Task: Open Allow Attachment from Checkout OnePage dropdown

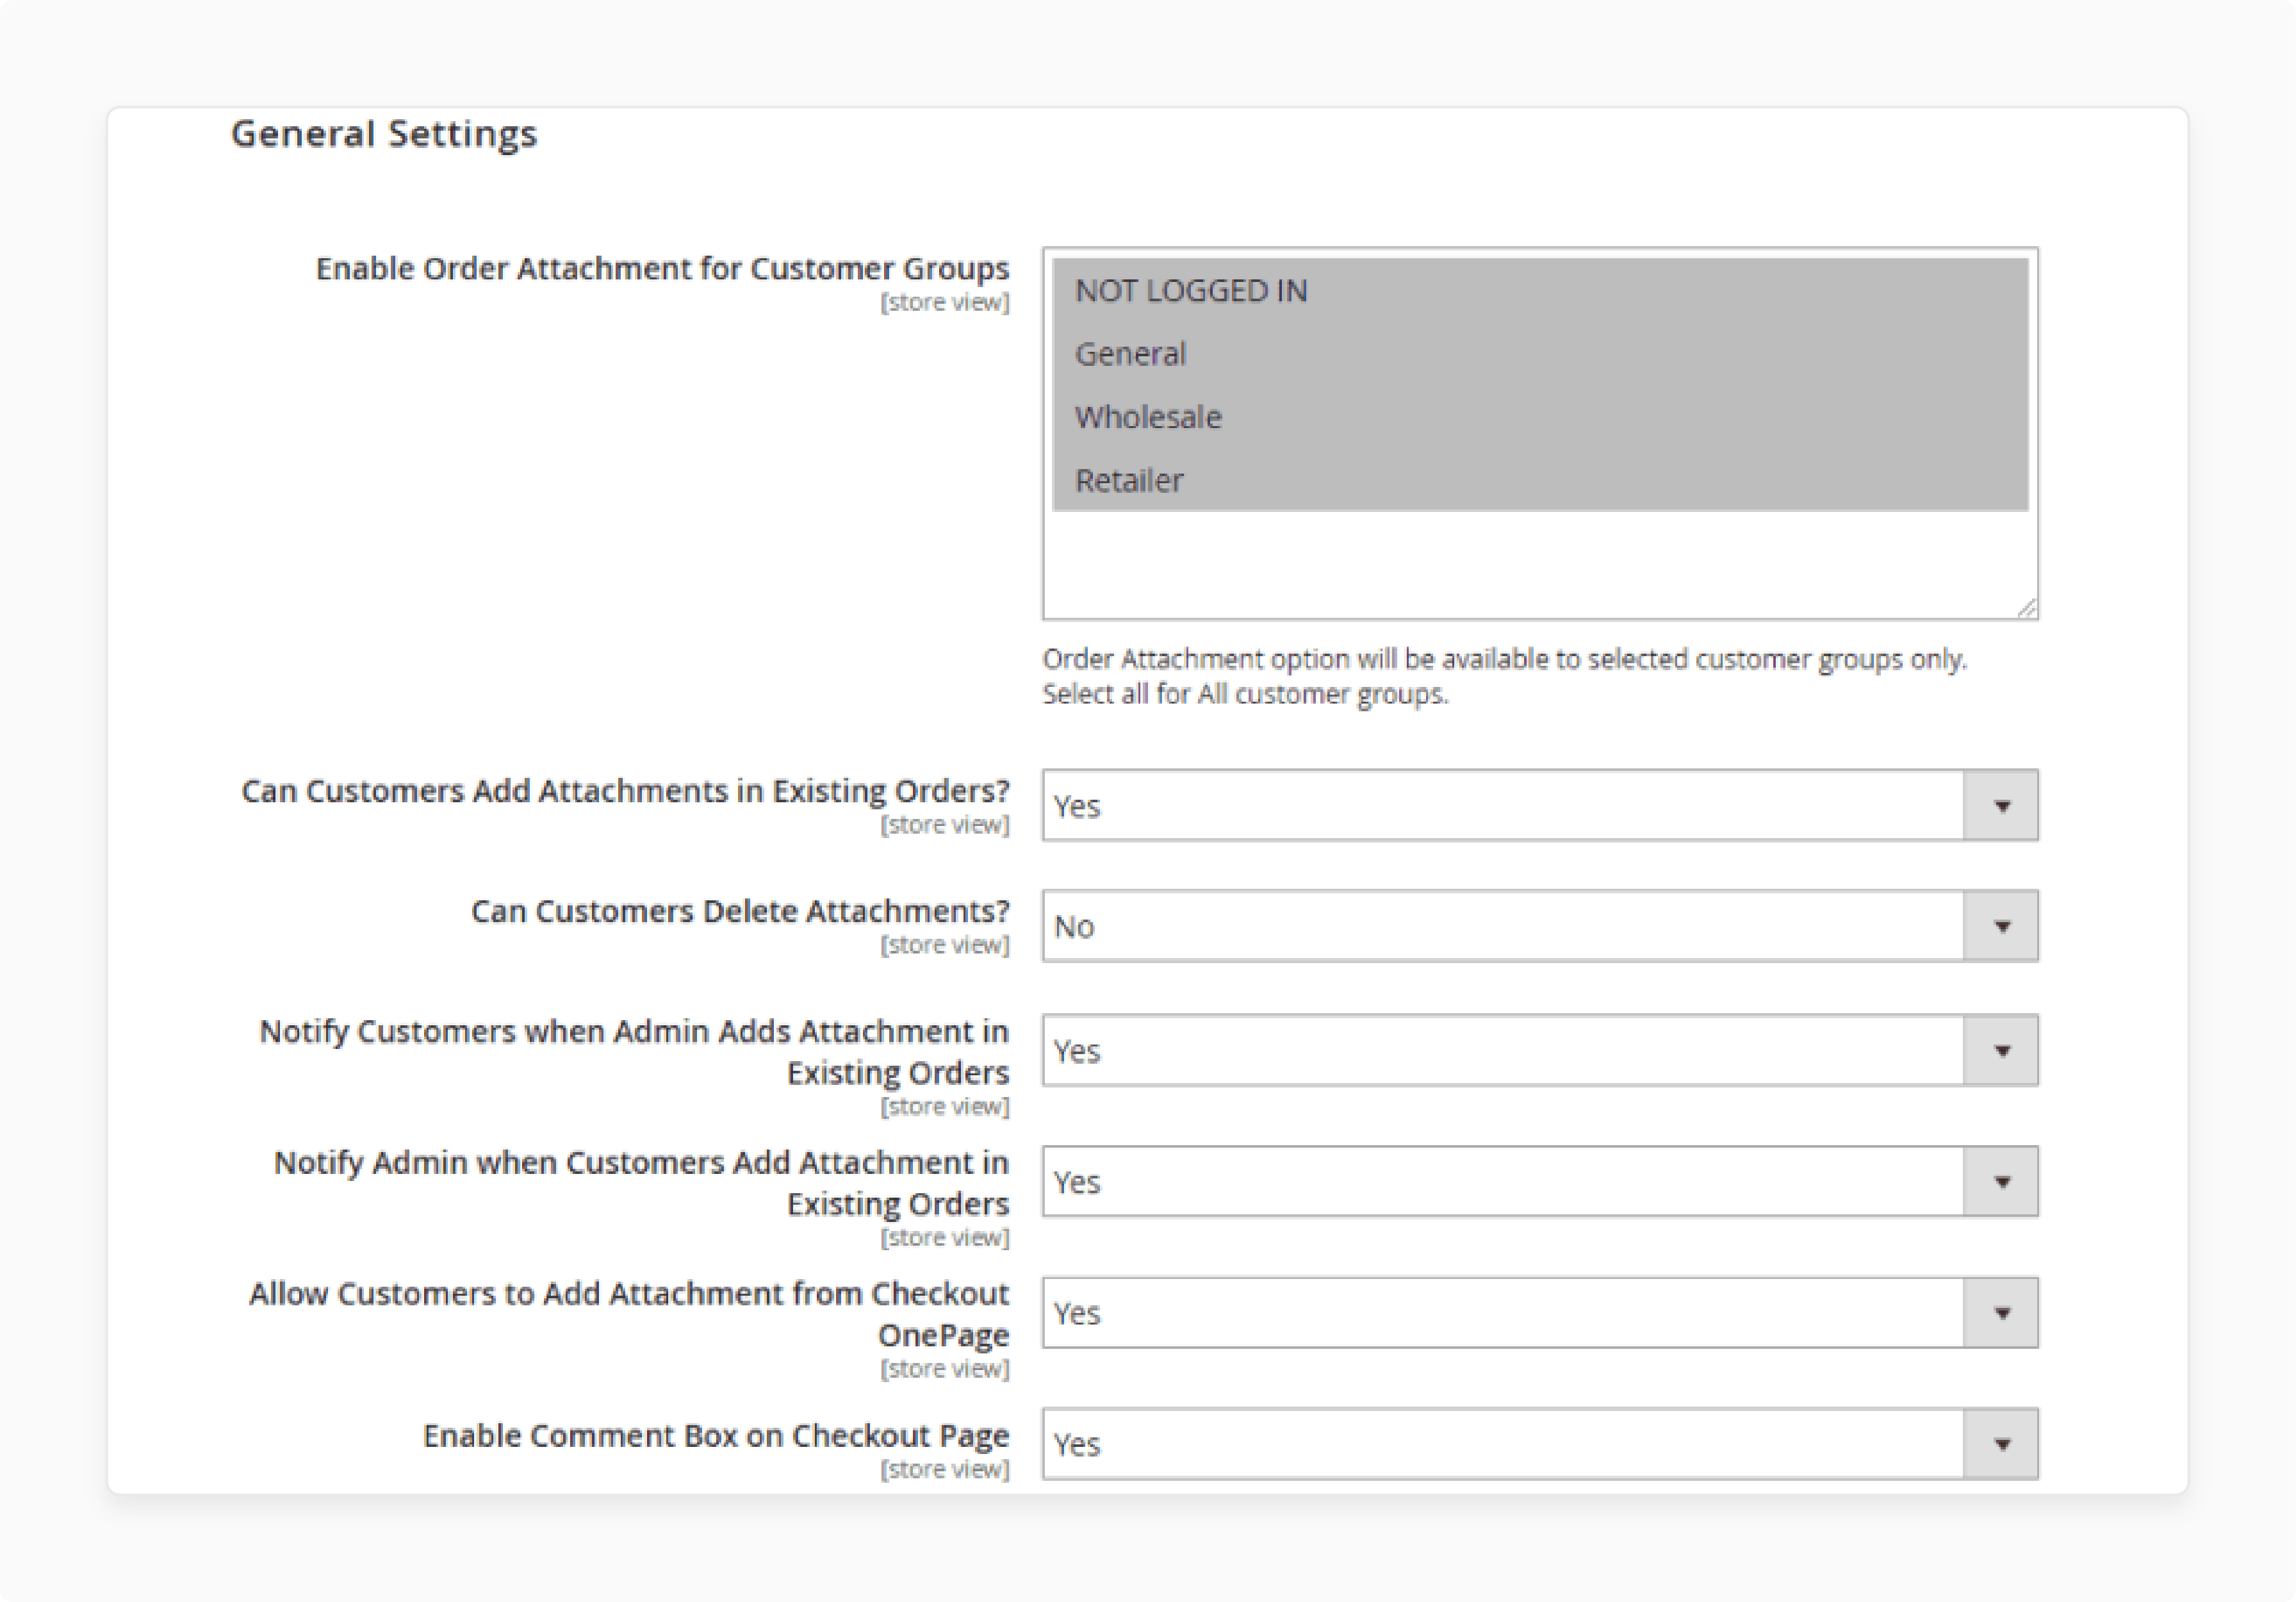Action: coord(1540,1312)
